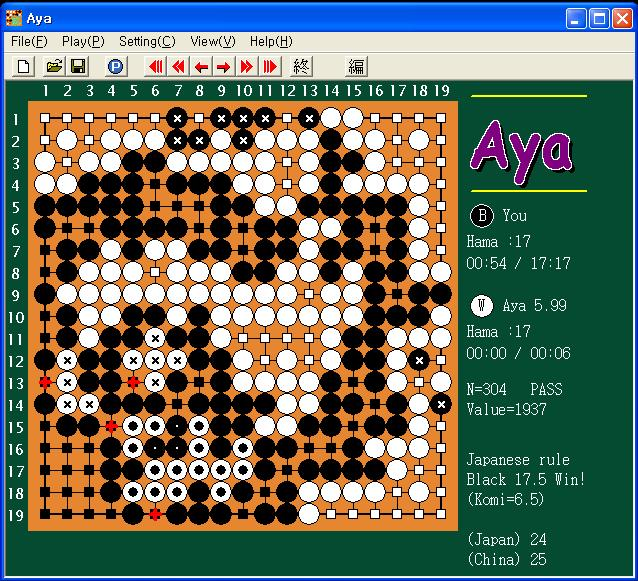Open the File(F) menu
The image size is (638, 581).
click(x=29, y=42)
